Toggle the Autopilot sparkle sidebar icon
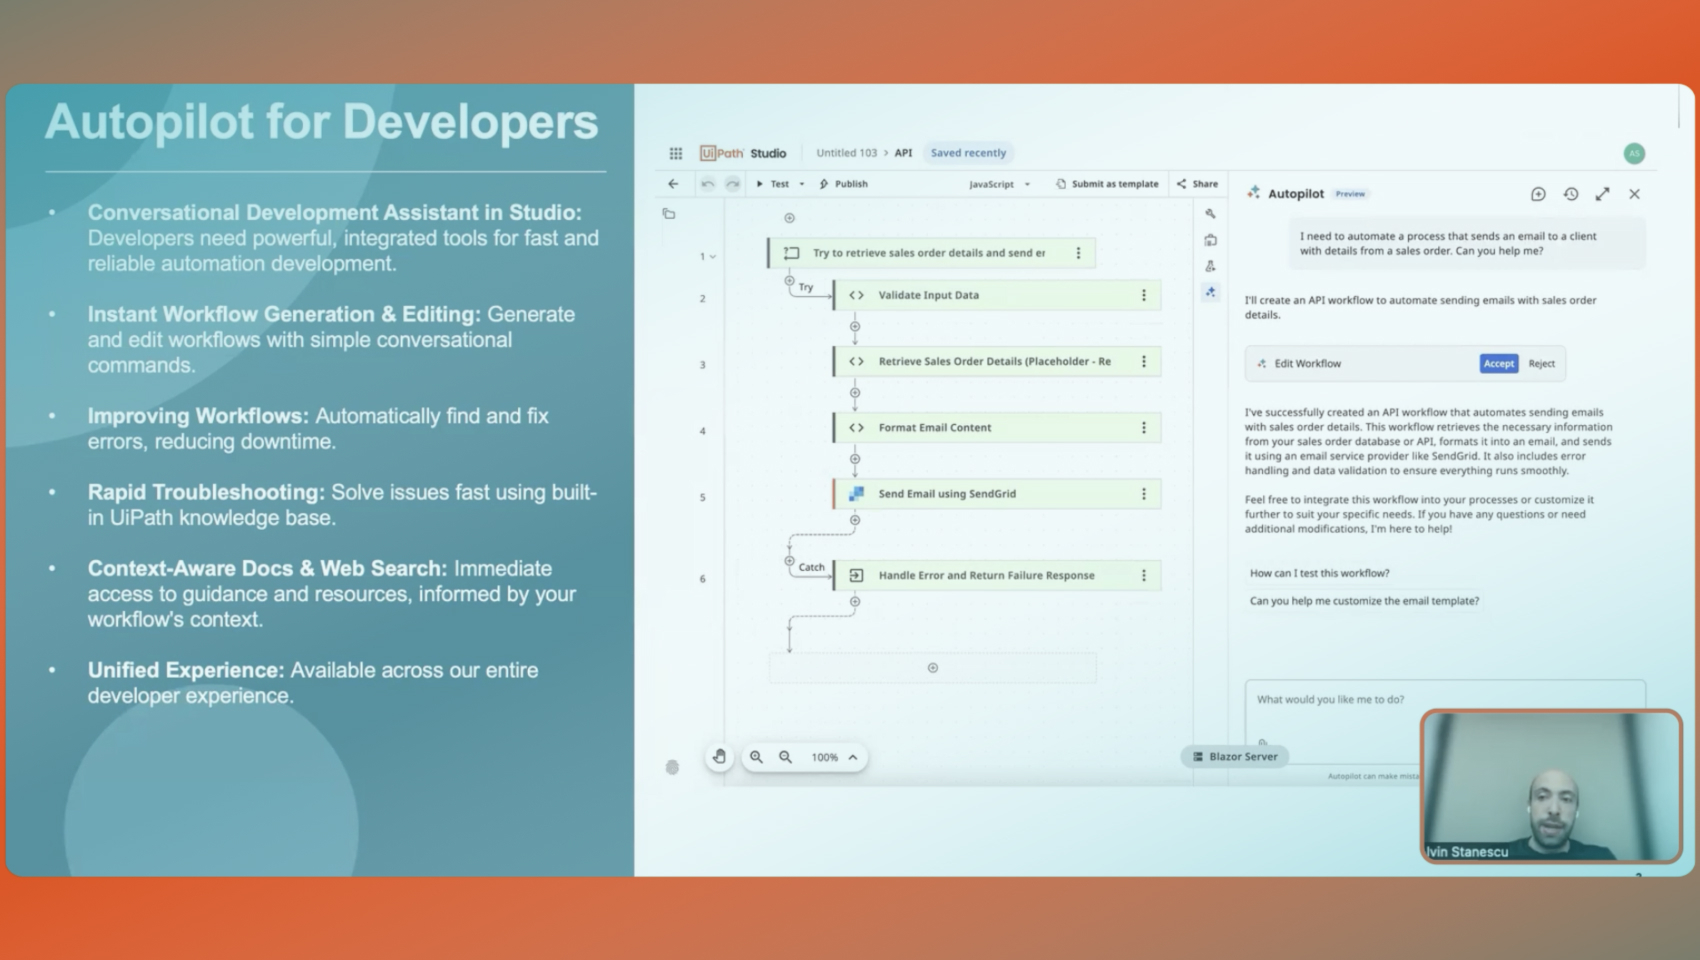This screenshot has width=1700, height=960. click(1210, 292)
